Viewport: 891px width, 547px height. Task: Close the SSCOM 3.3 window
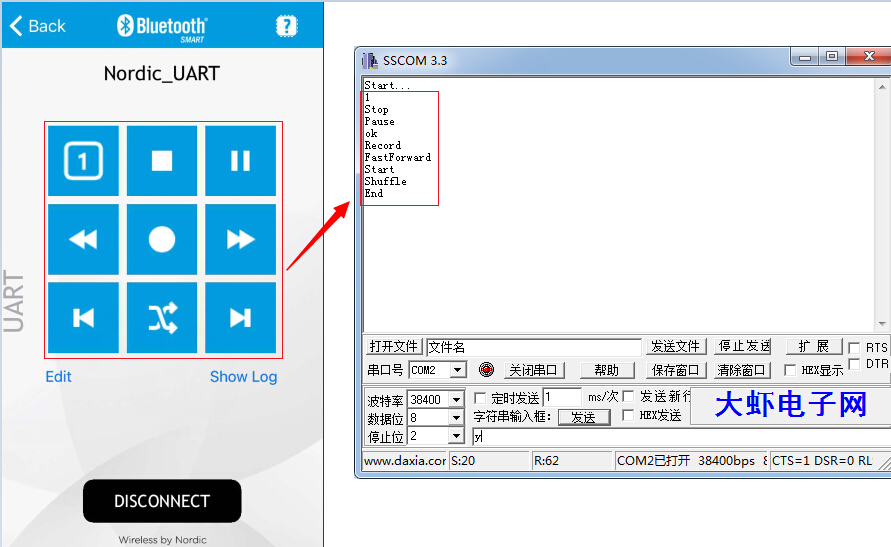(x=869, y=57)
